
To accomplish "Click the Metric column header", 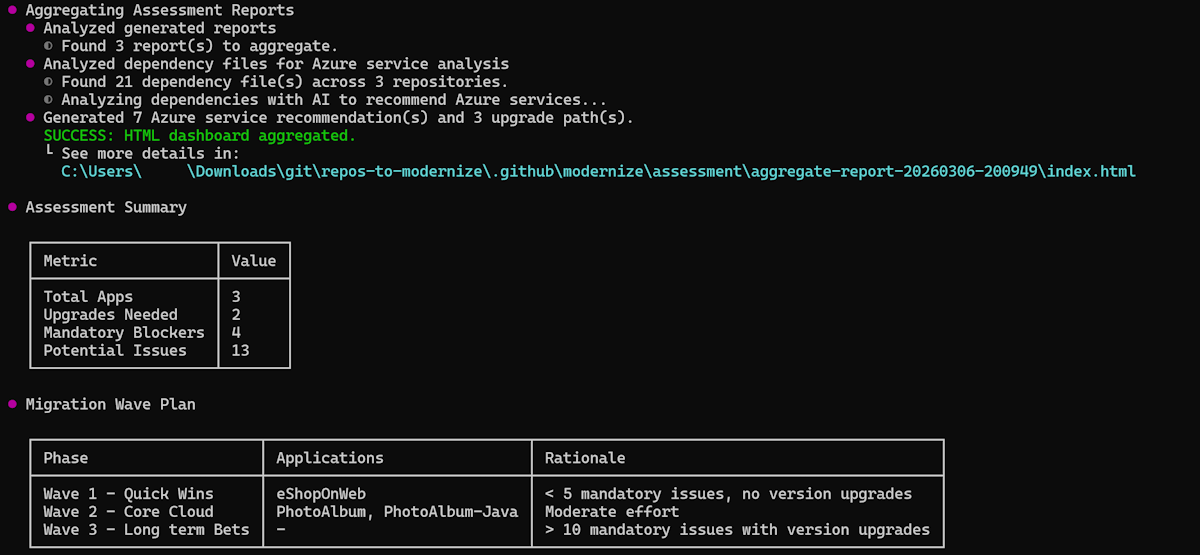I will 70,261.
